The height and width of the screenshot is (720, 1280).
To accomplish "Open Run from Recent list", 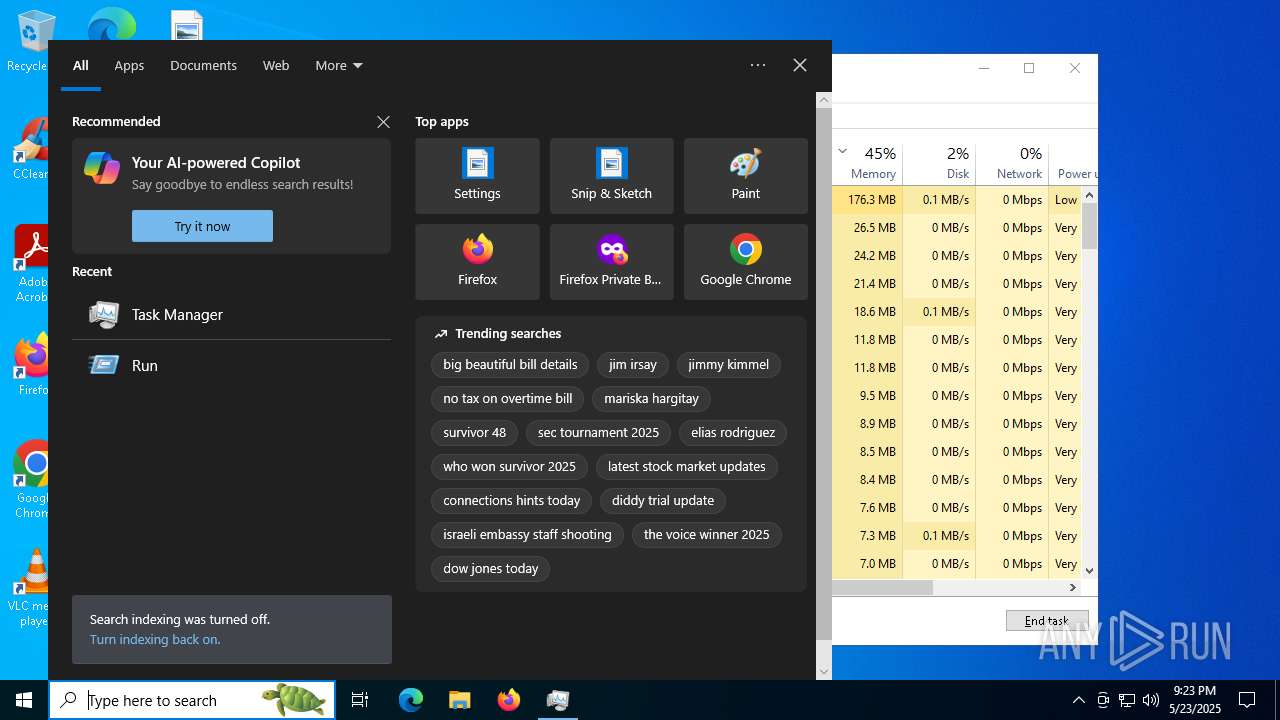I will click(x=231, y=365).
